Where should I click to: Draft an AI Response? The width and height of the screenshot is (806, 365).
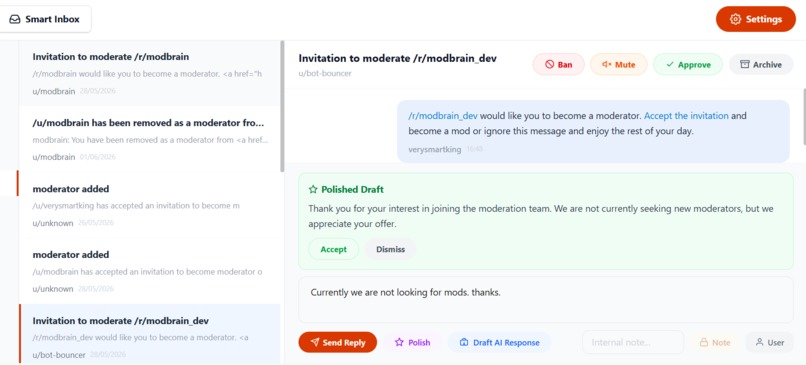point(499,342)
